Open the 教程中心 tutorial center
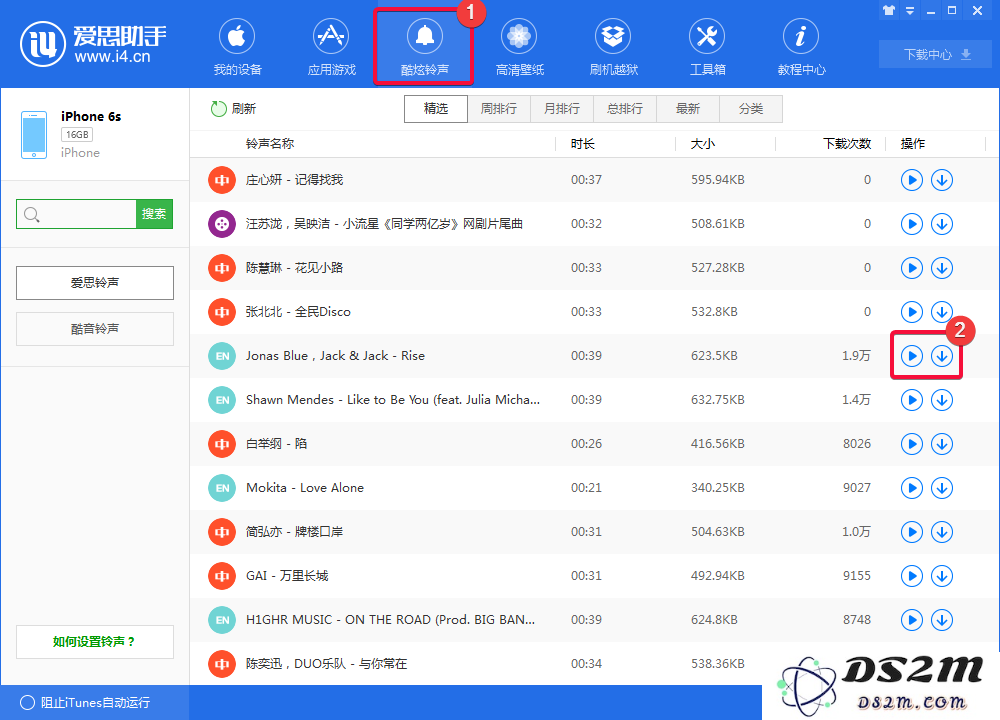Viewport: 1000px width, 720px height. 801,47
